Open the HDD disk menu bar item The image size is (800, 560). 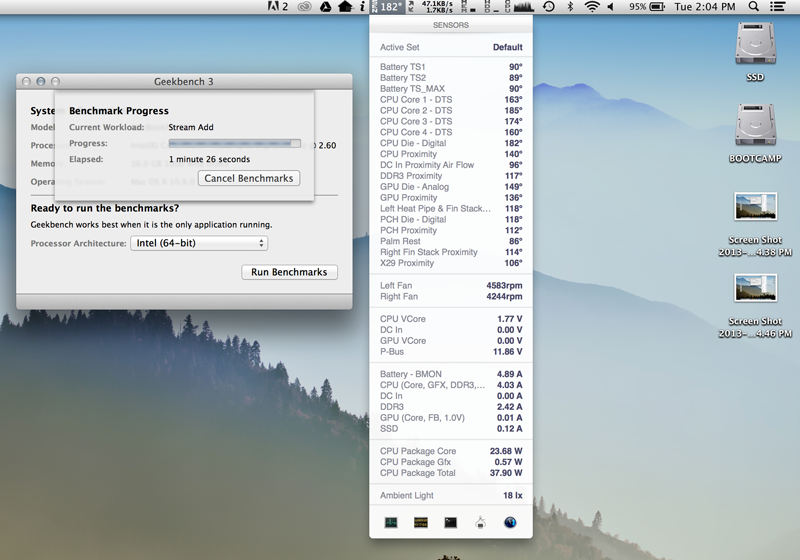491,7
